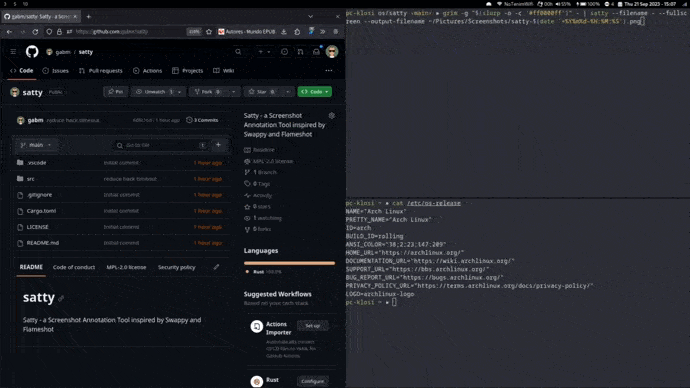Switch to the Issues tab

tap(56, 71)
